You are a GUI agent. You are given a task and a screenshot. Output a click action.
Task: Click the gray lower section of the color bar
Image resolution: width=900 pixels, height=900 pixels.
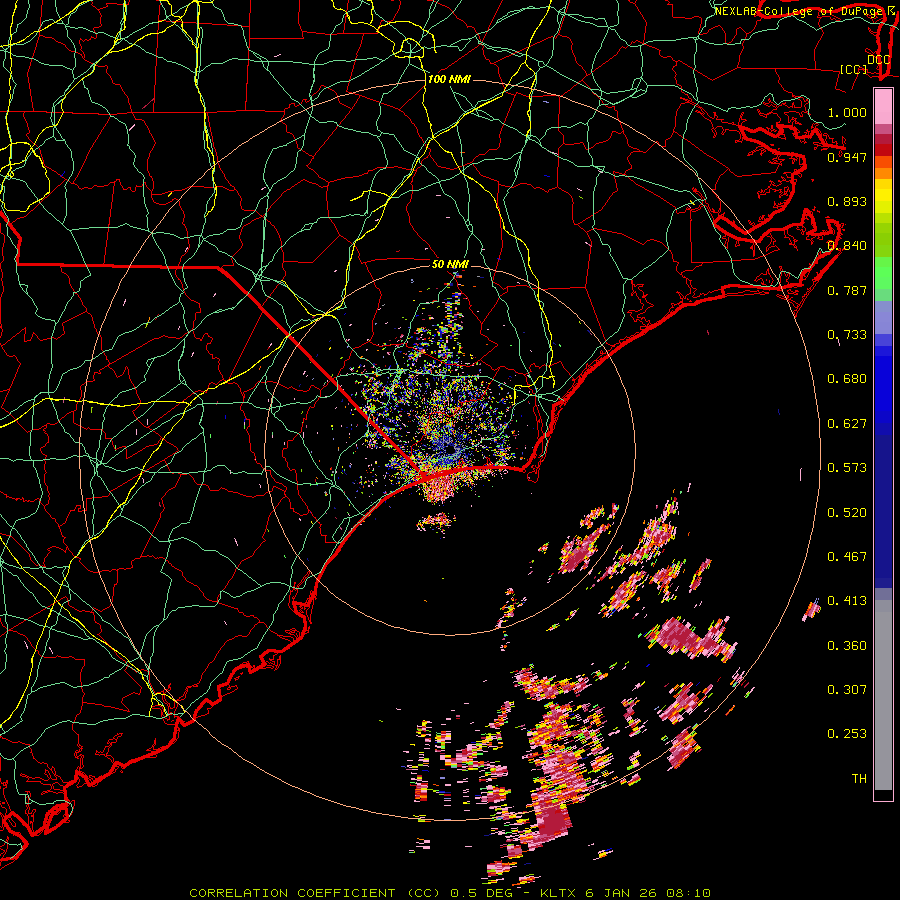(883, 695)
